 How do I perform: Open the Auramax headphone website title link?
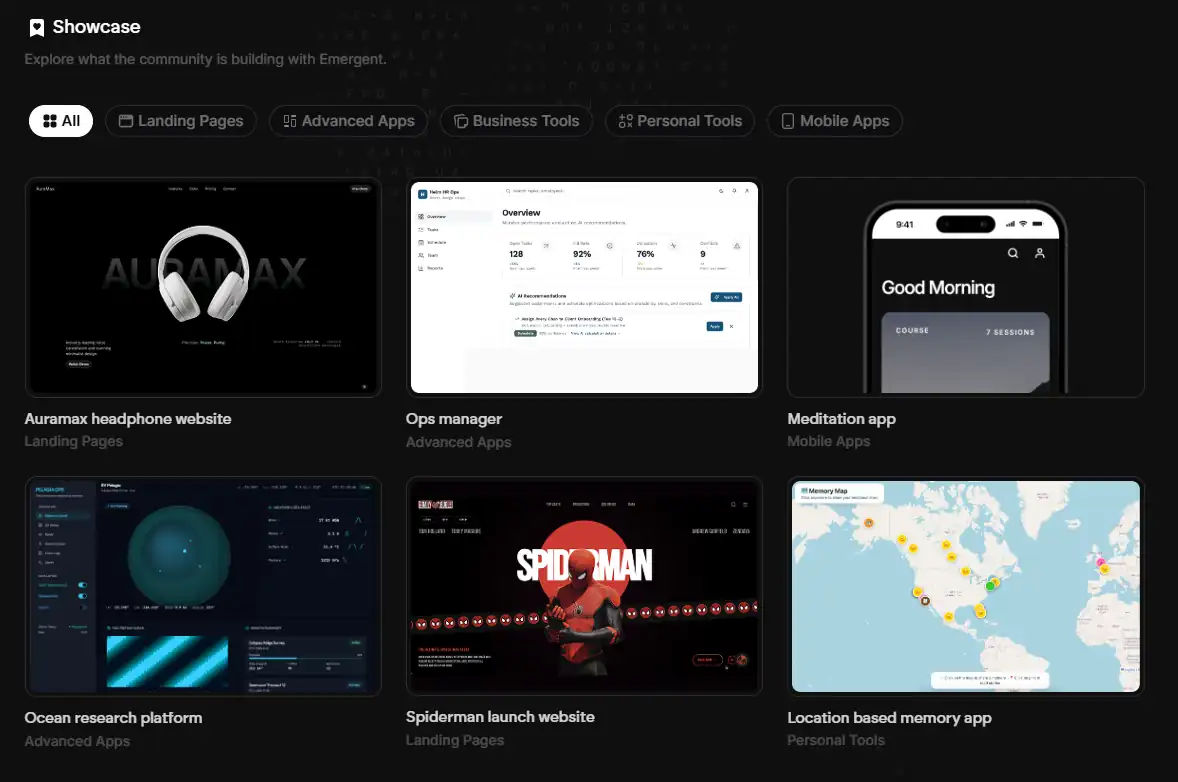click(128, 419)
